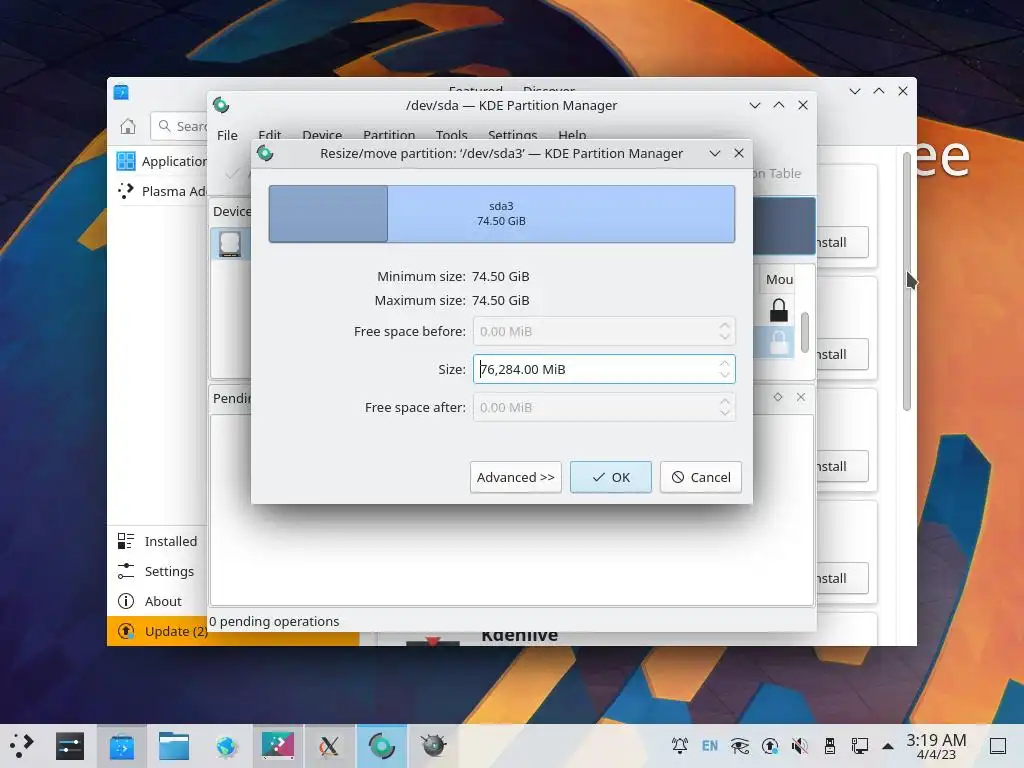Open the Partition menu

point(389,135)
